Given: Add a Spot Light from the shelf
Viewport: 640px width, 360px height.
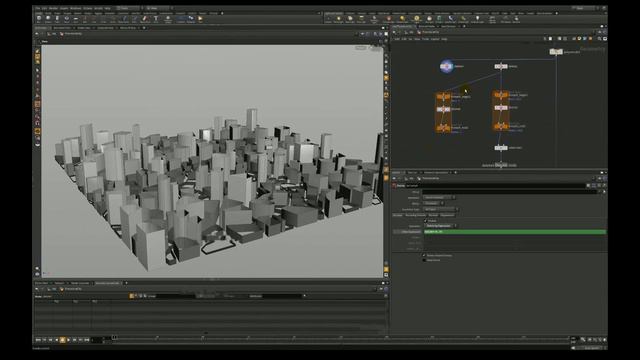Looking at the screenshot, I should pos(350,19).
